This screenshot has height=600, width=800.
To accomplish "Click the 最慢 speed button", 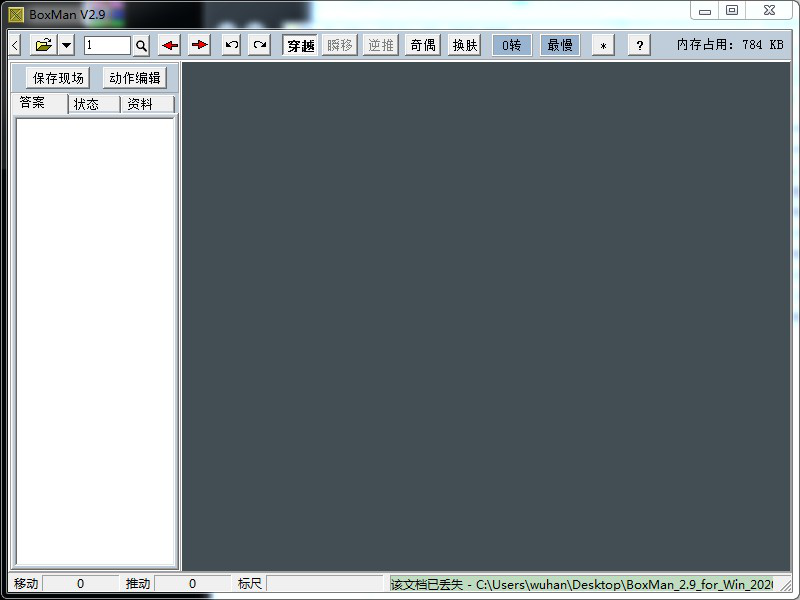I will [560, 45].
